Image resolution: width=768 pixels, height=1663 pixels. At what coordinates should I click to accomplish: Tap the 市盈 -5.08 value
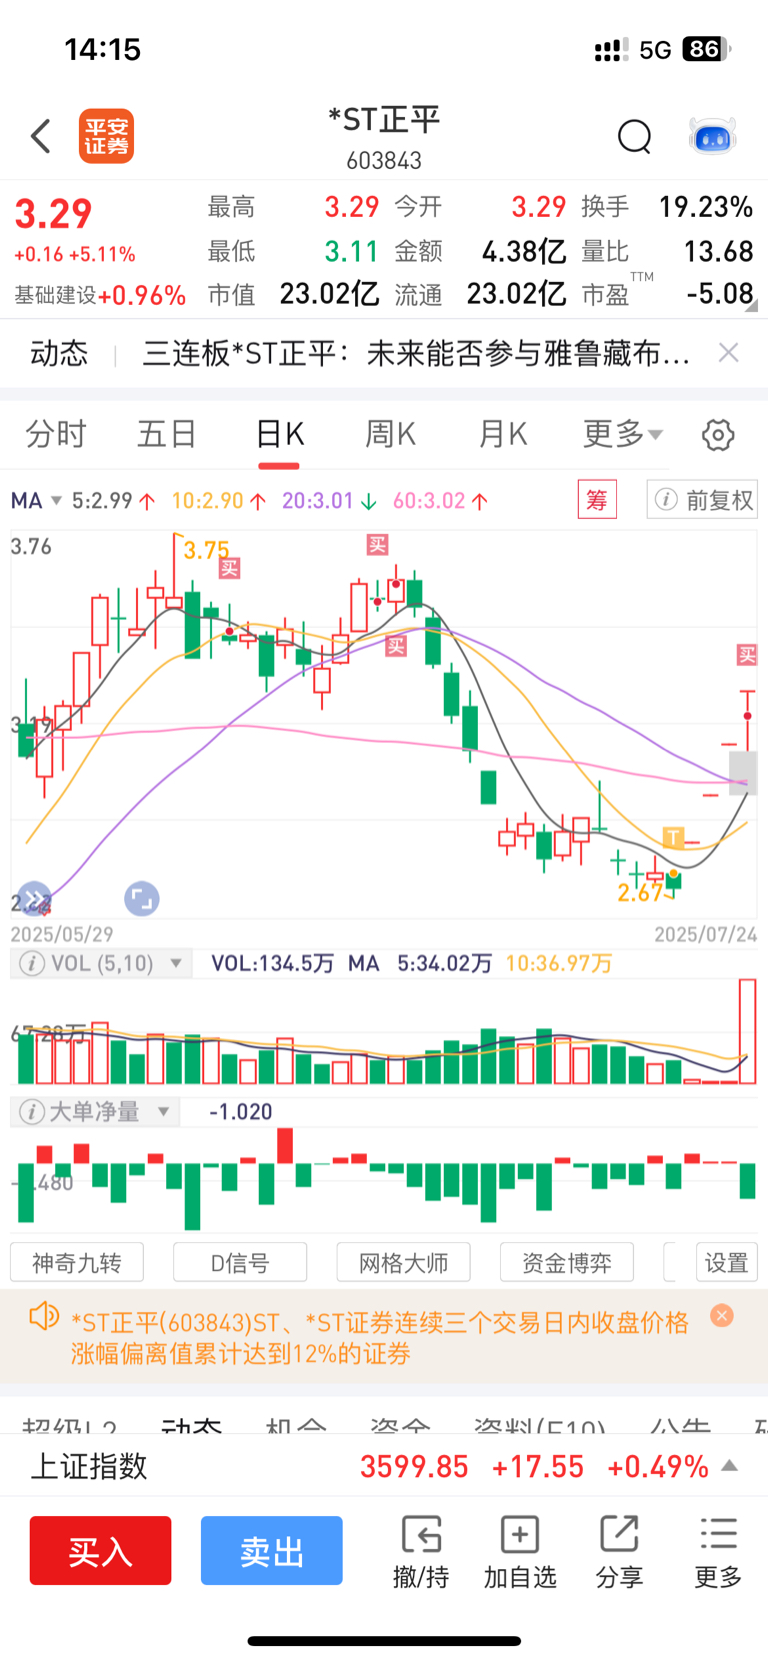click(720, 294)
